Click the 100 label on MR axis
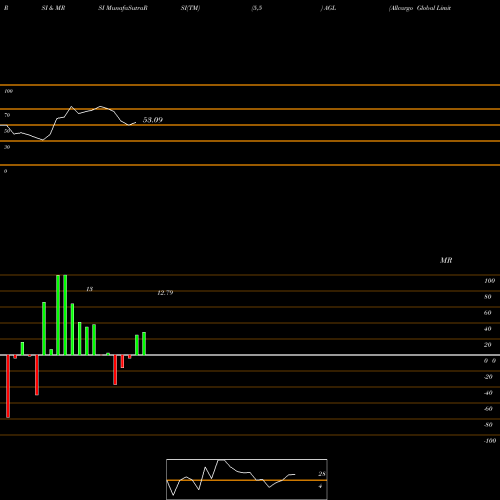This screenshot has width=500, height=500. (x=489, y=281)
